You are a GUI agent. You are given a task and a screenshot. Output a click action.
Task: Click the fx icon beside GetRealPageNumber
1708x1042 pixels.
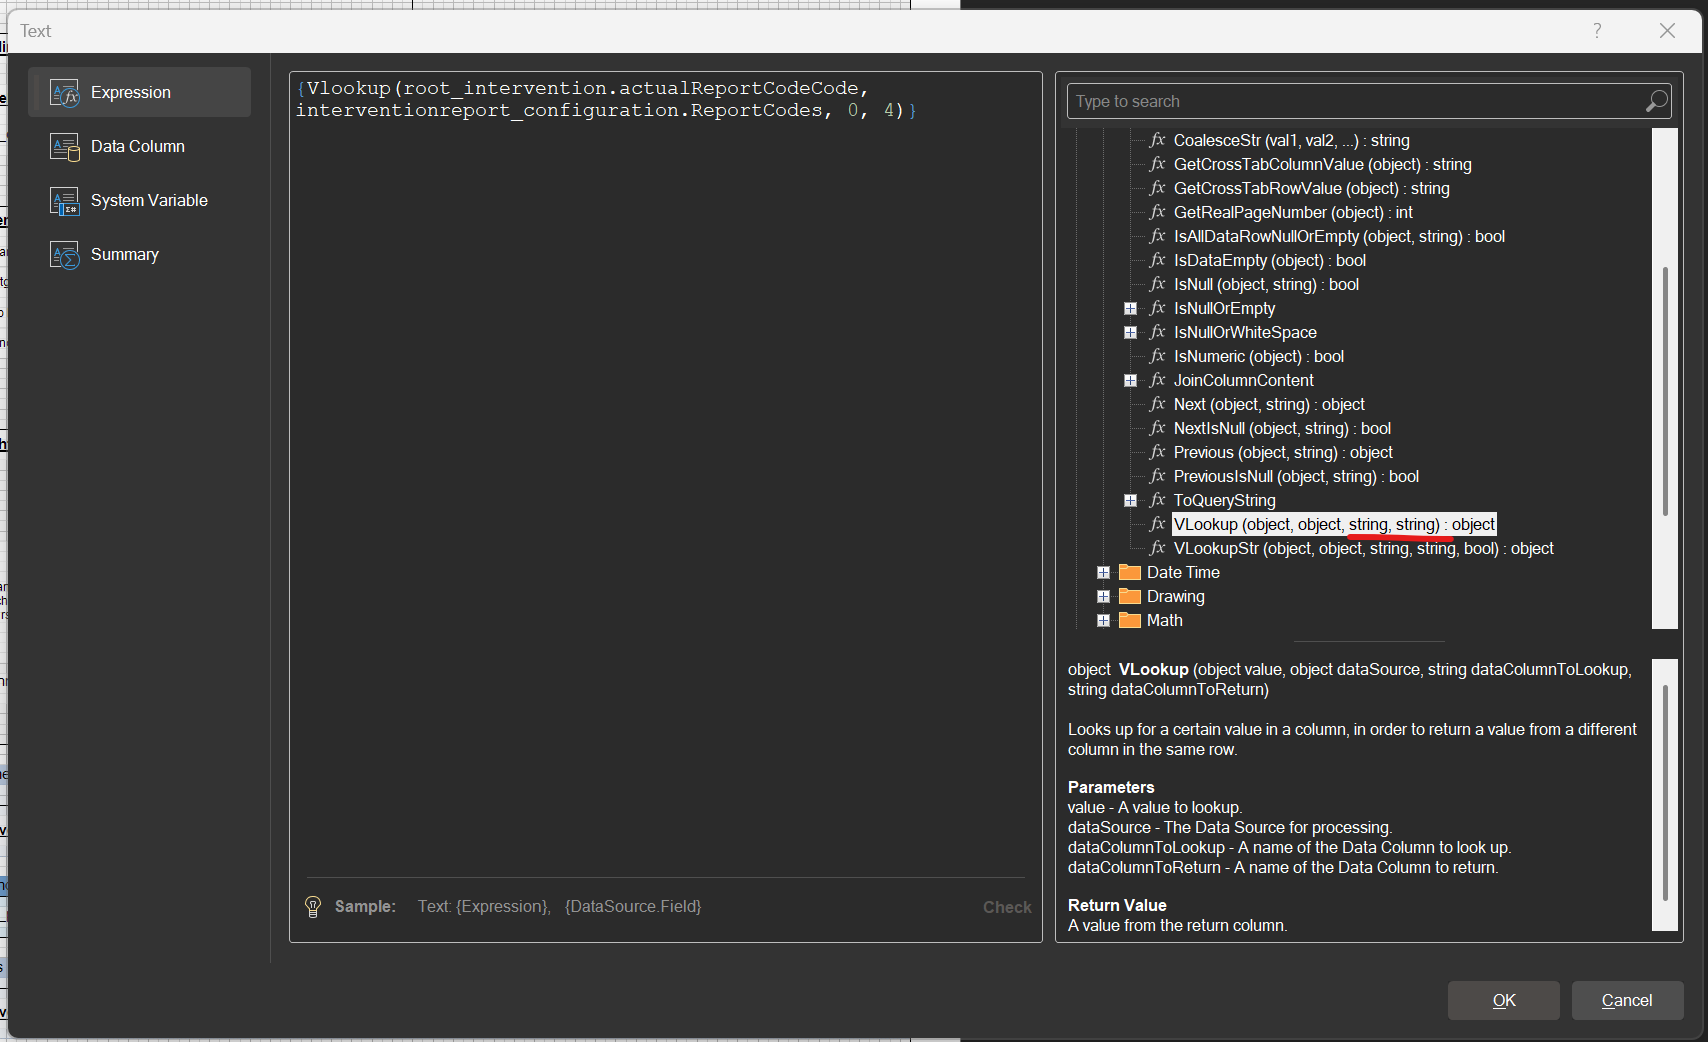(x=1158, y=212)
